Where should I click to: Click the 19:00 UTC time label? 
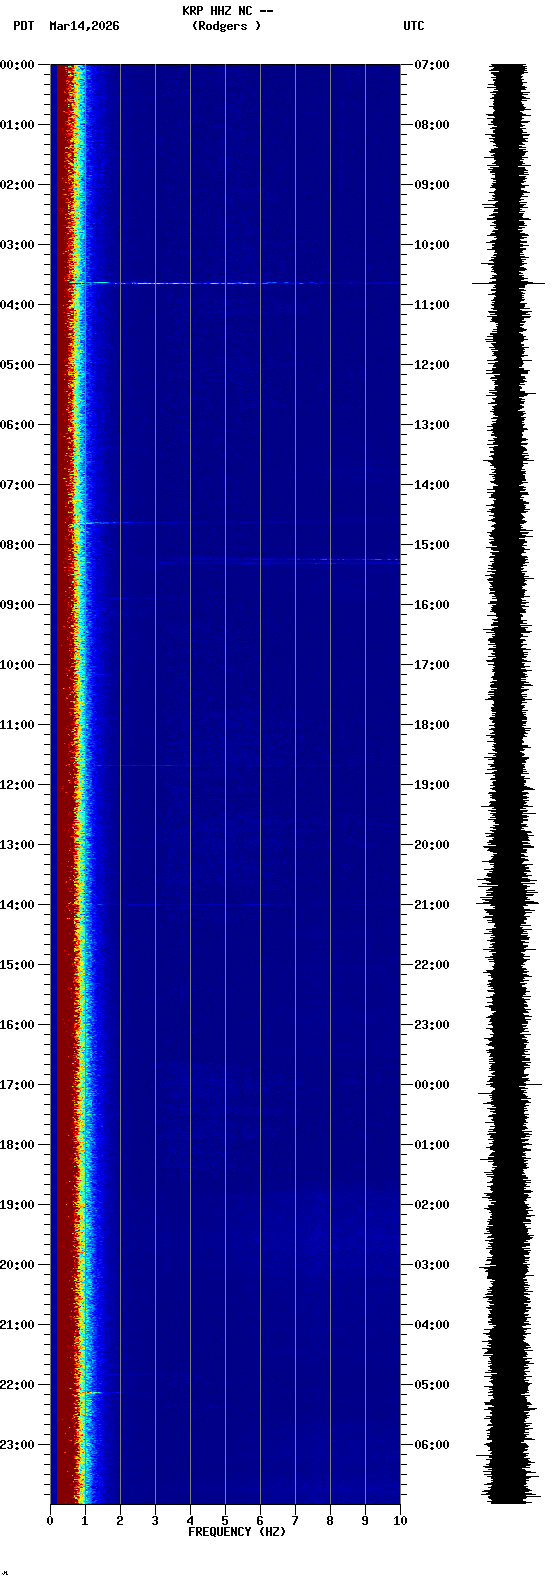[x=432, y=785]
